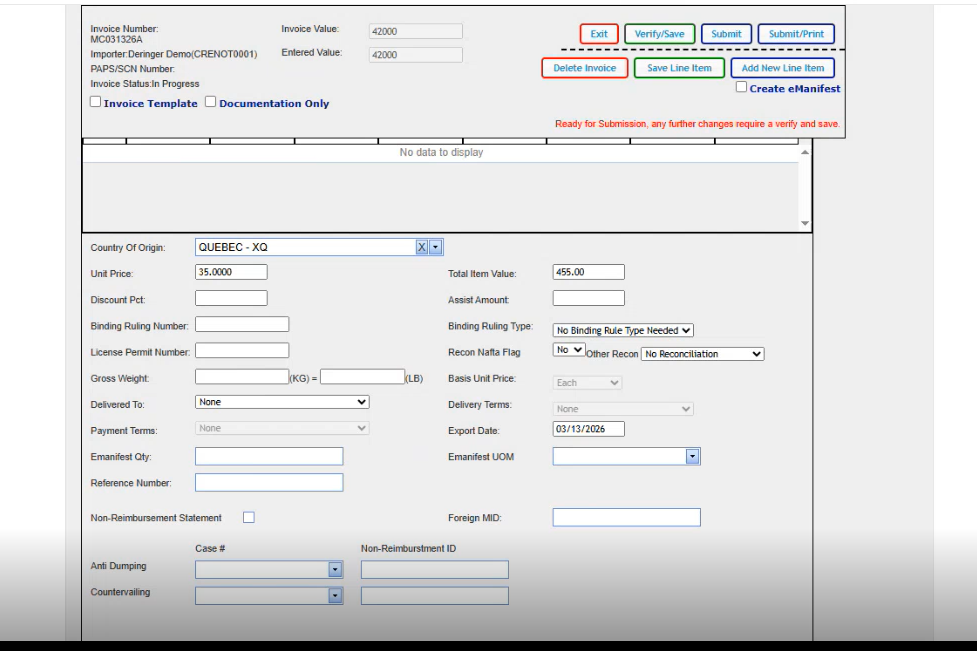
Task: Select the Other Recon reconciliation dropdown
Action: [x=702, y=354]
